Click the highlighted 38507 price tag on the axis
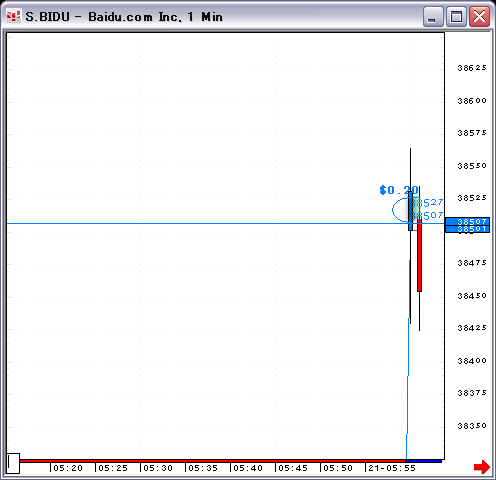Viewport: 496px width, 480px height. [467, 221]
